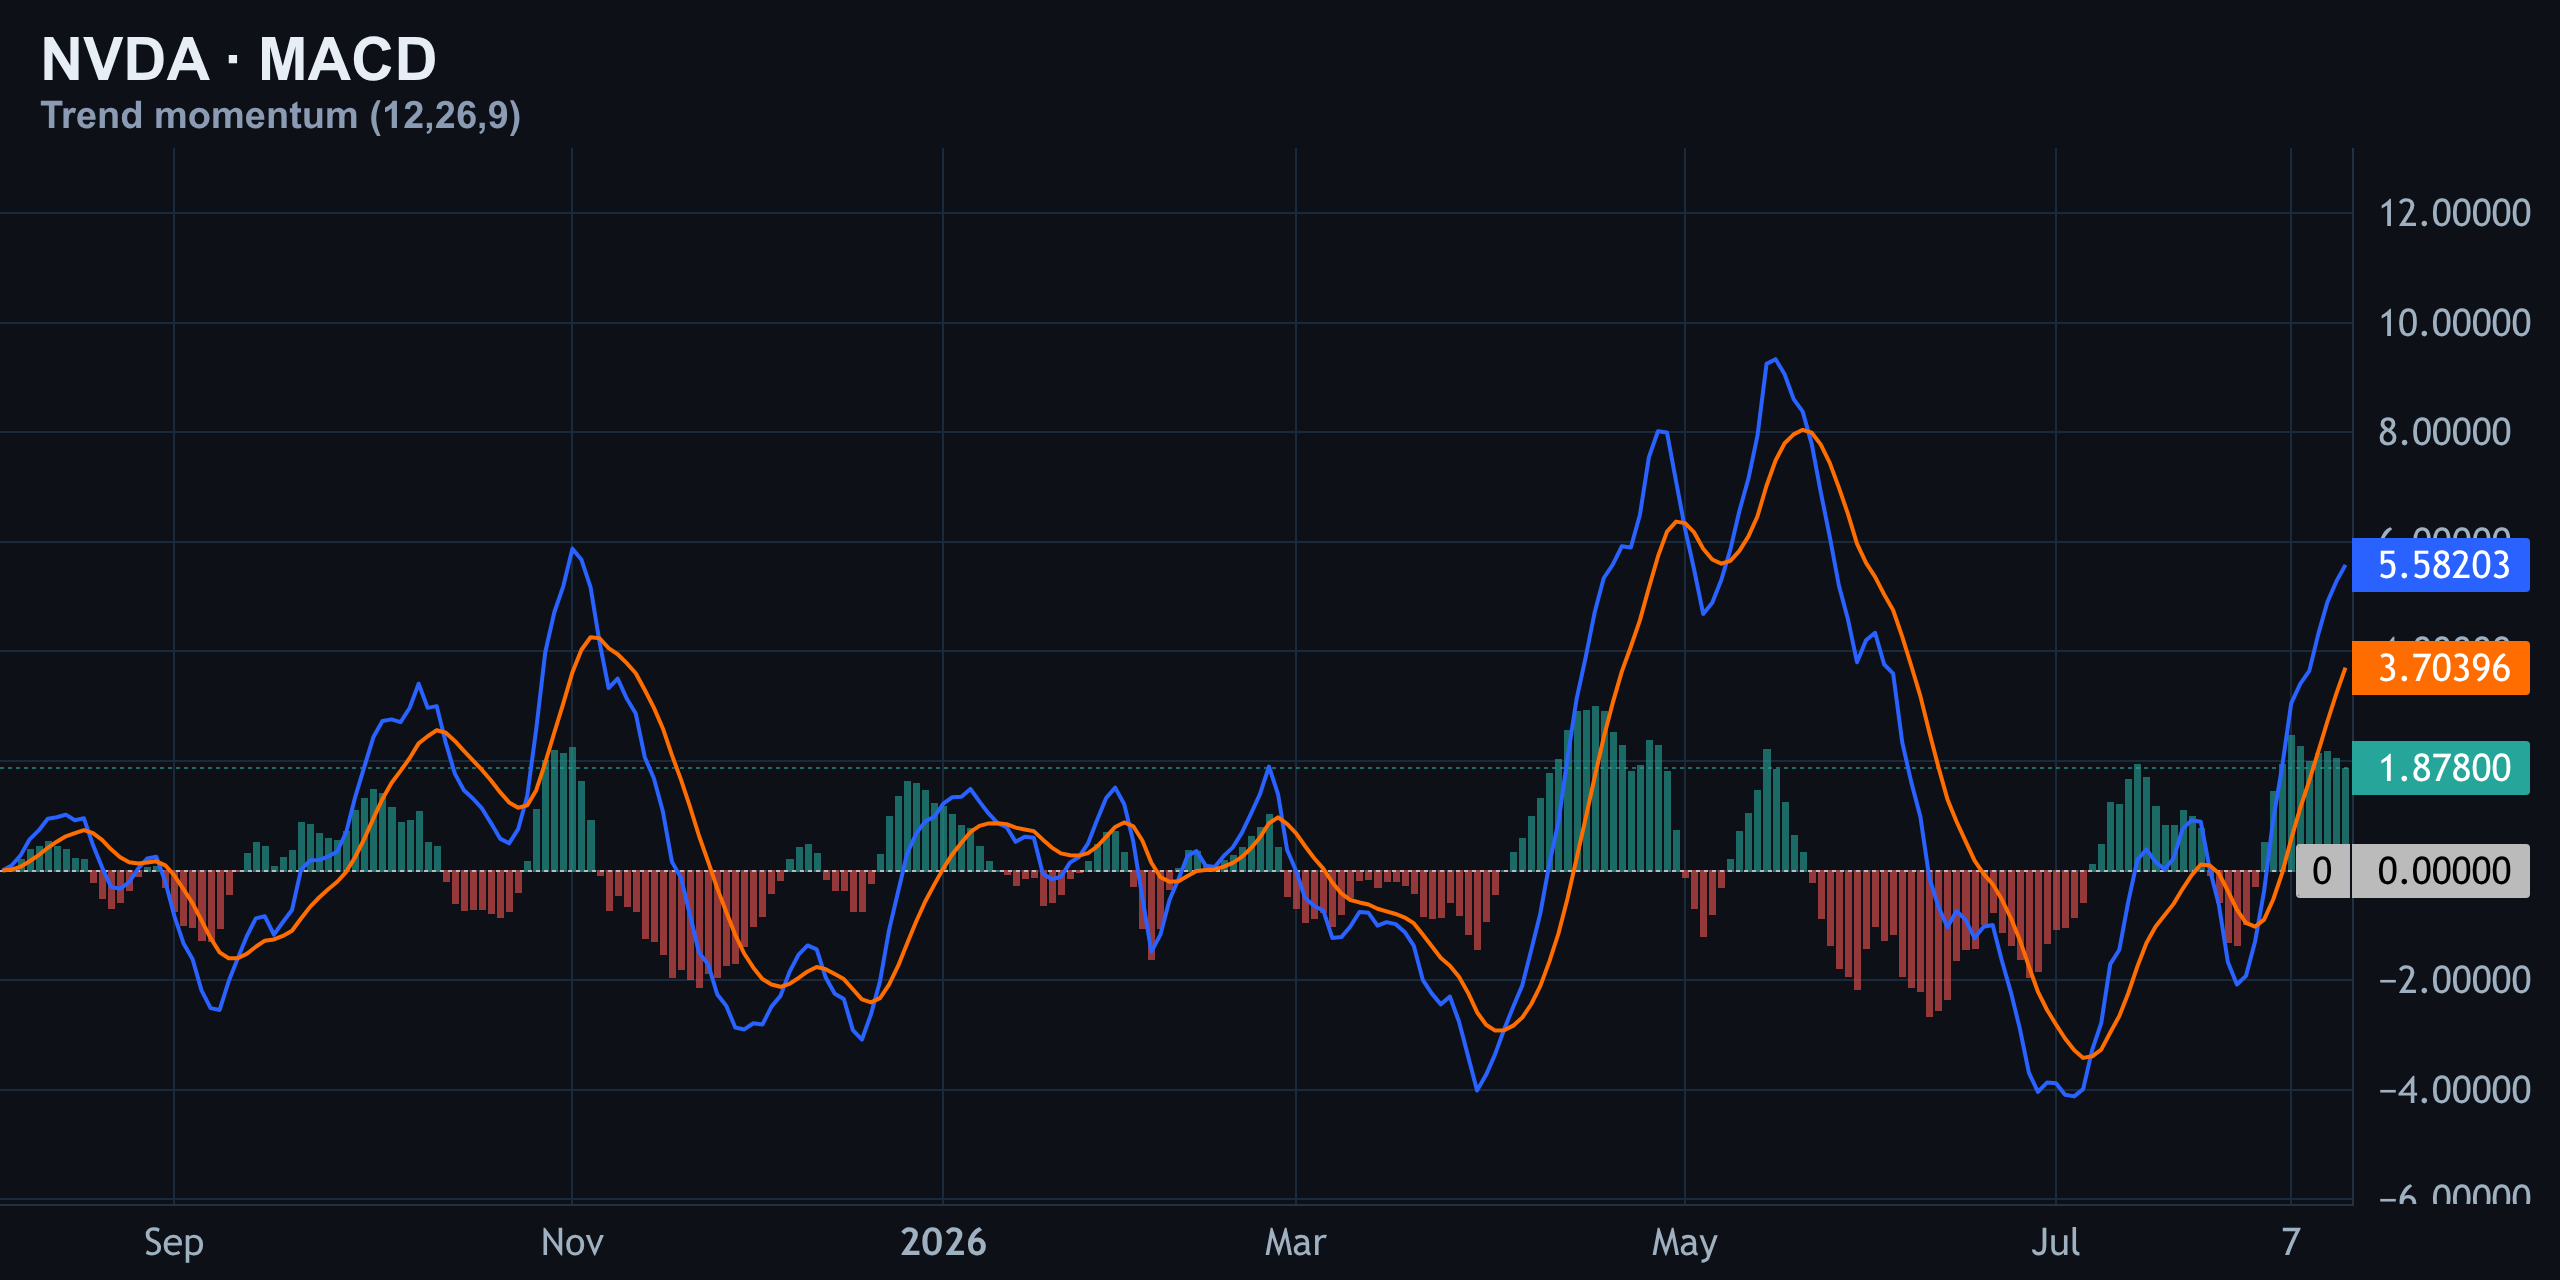The image size is (2560, 1280).
Task: Click the Nov time axis label
Action: tap(572, 1243)
